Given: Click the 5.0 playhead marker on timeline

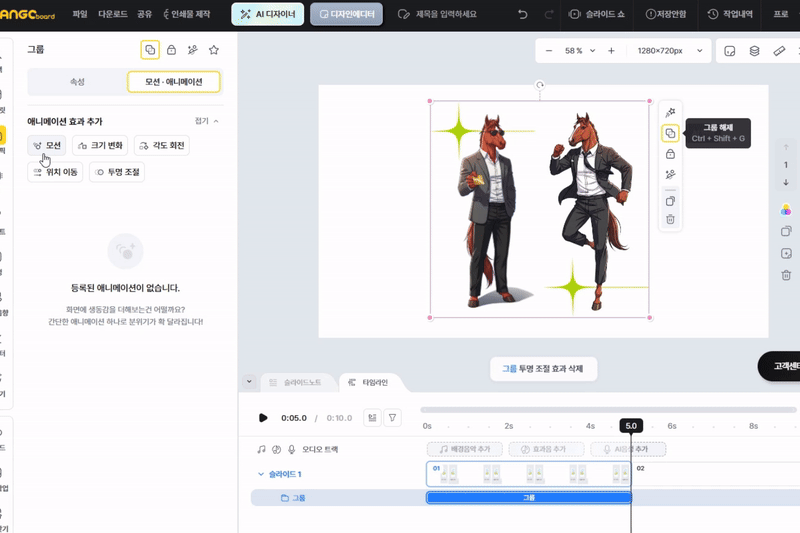Looking at the screenshot, I should tap(630, 426).
